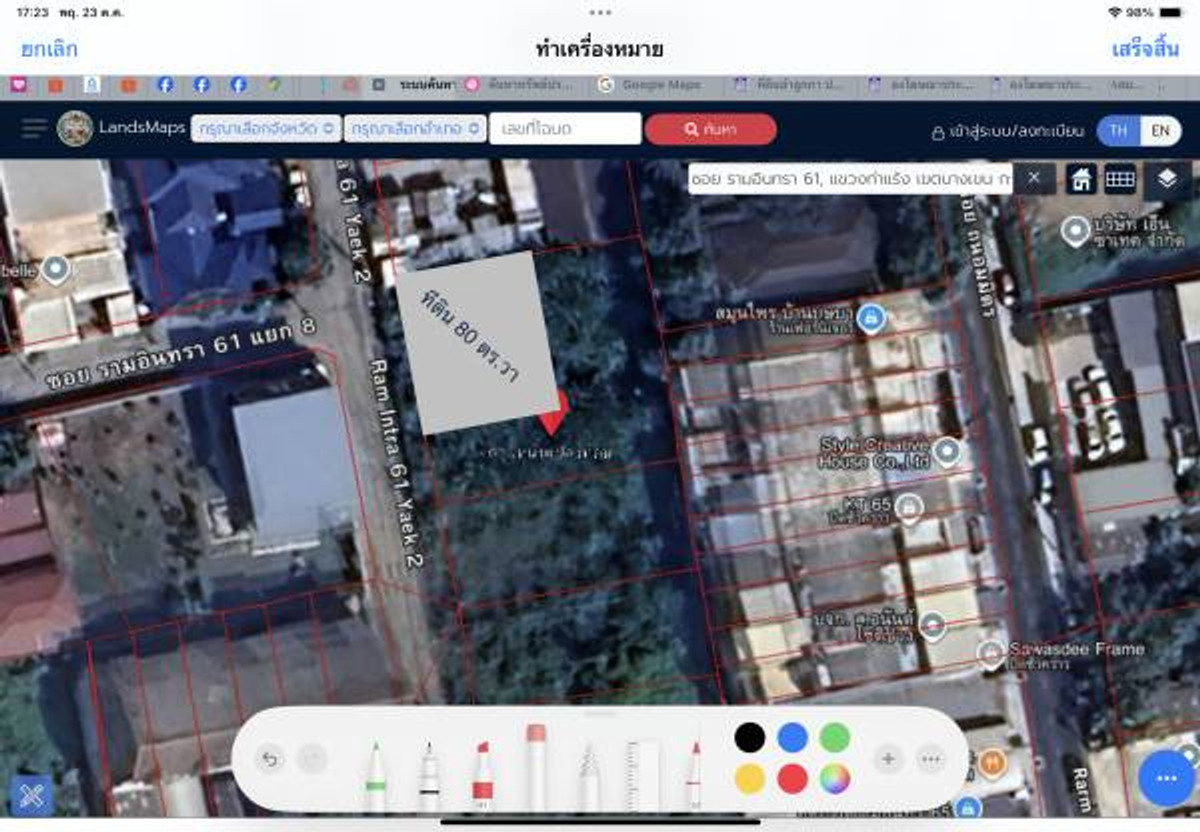Open the LandsMaps hamburger menu

(x=34, y=128)
